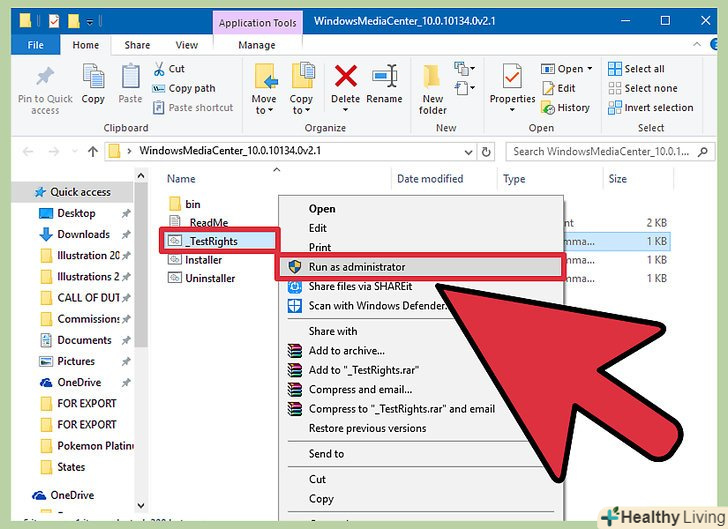The height and width of the screenshot is (529, 728).
Task: Open the States folder in navigation pane
Action: (x=71, y=467)
